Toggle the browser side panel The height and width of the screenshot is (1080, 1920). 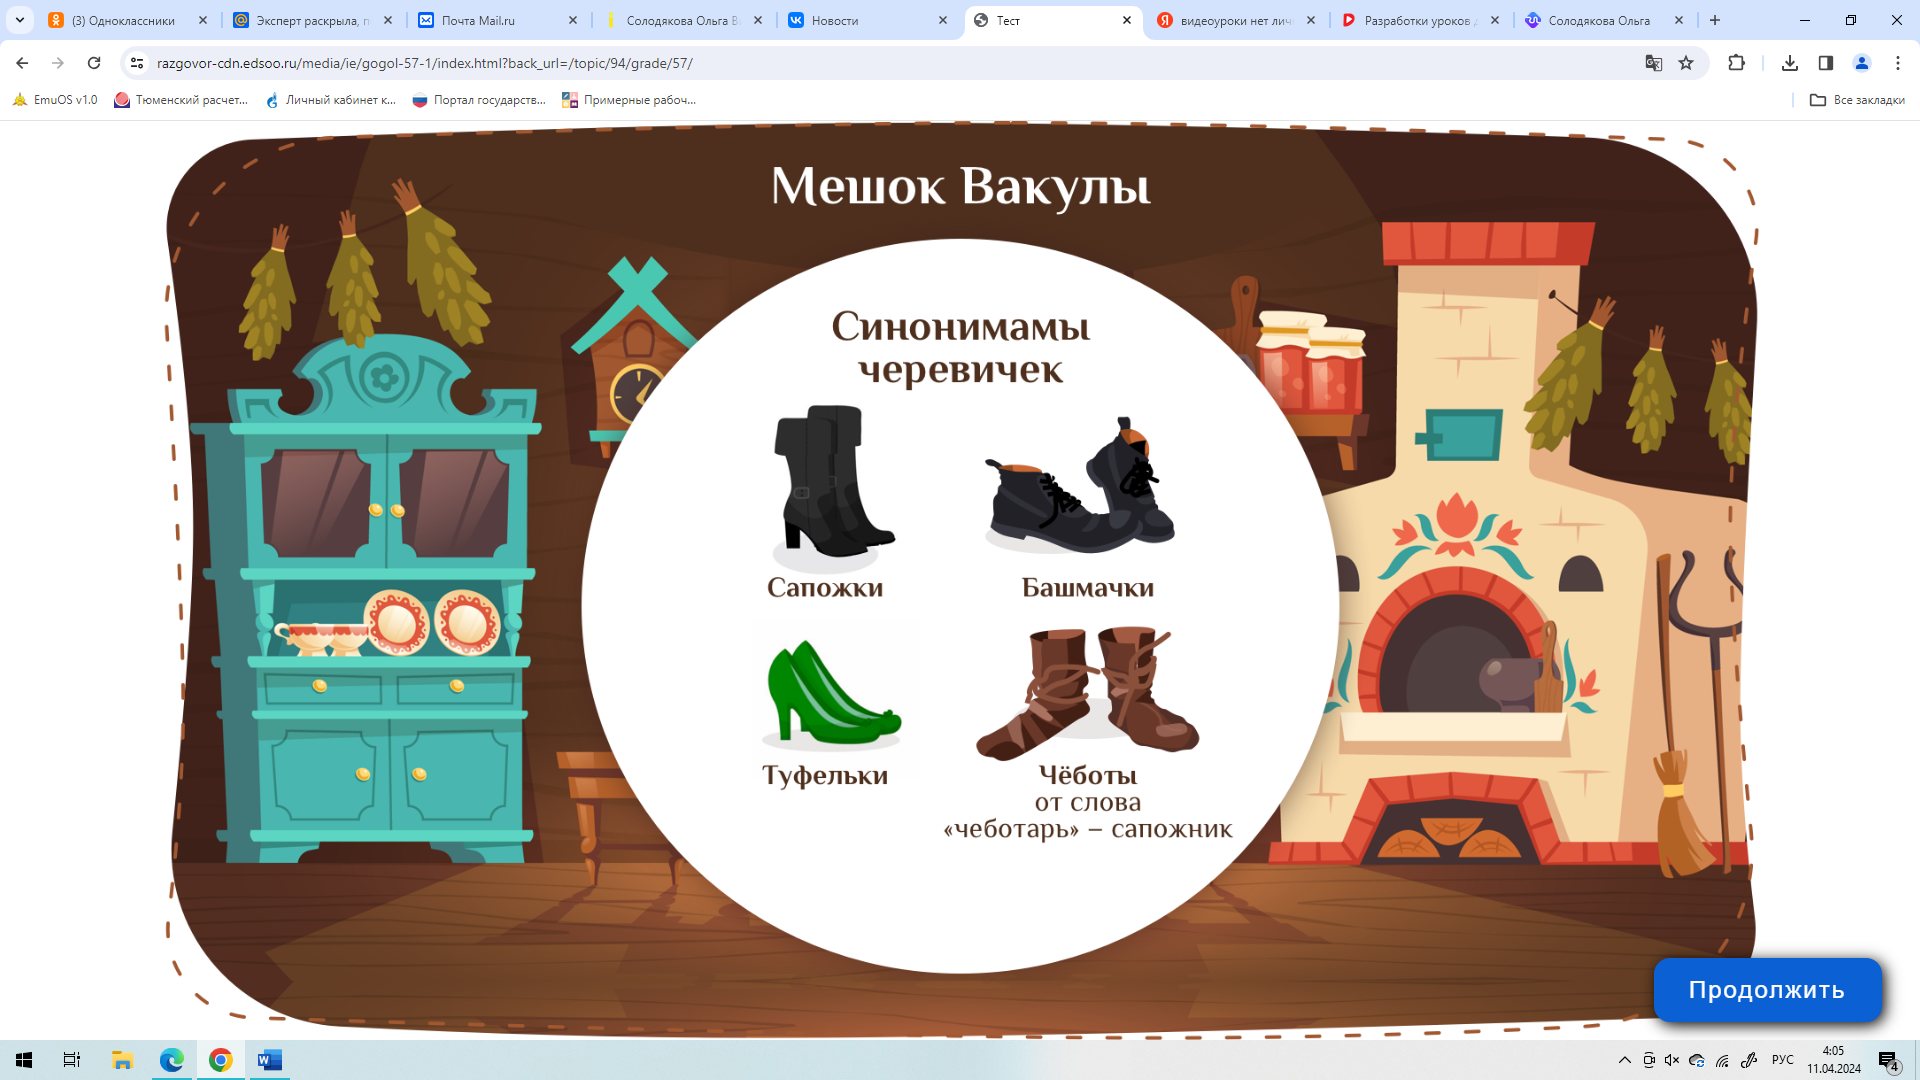pos(1826,63)
